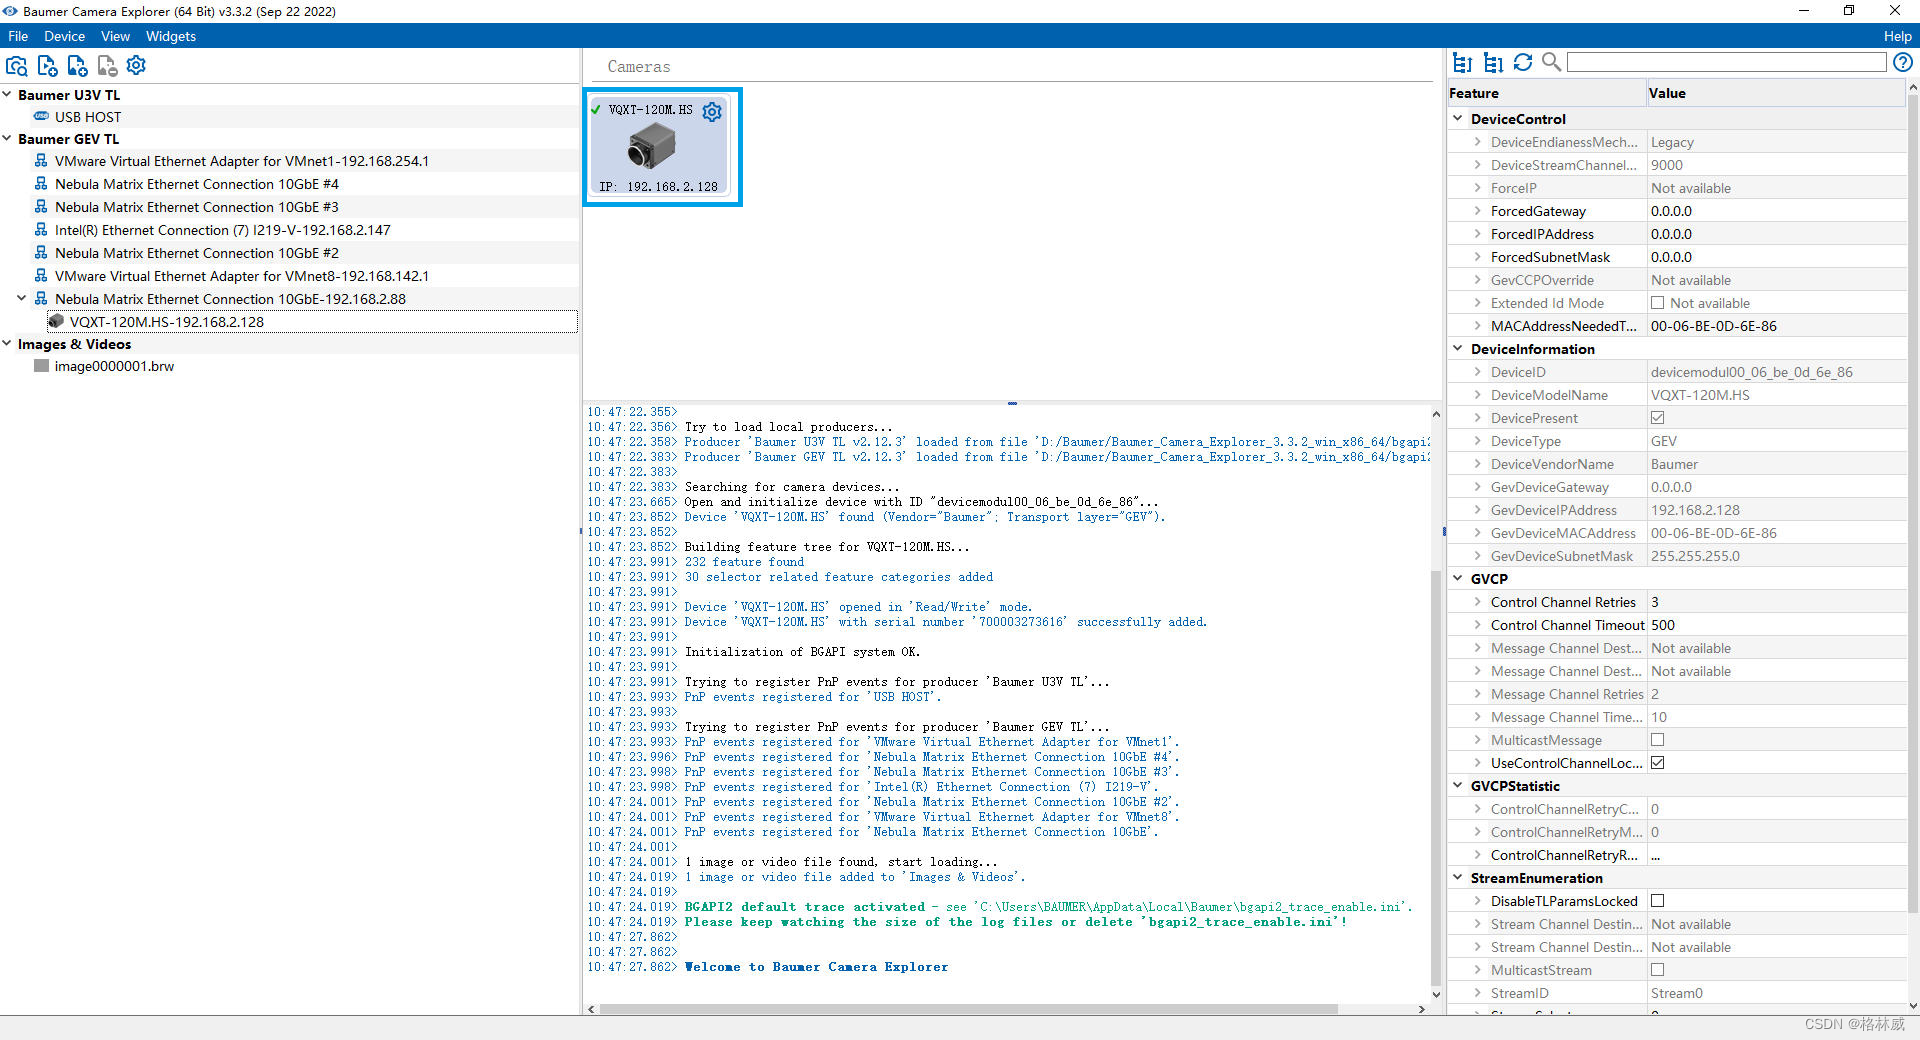
Task: Enable MulticastMessage checkbox
Action: point(1657,740)
